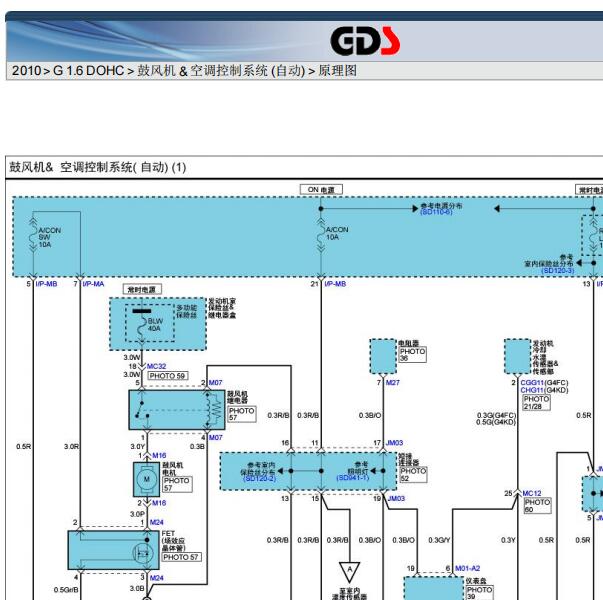
Task: Click the M01-A2 connector label
Action: [467, 568]
